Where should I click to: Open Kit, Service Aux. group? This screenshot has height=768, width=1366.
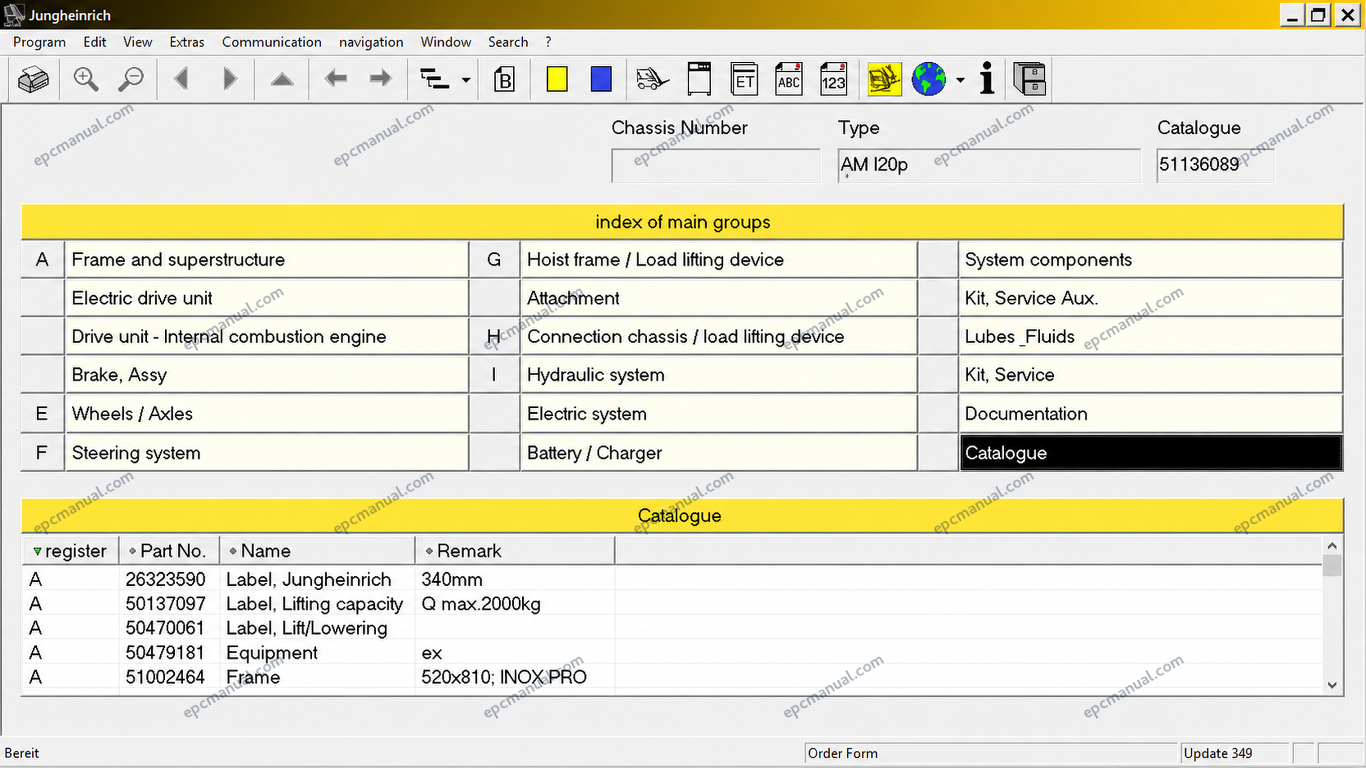(x=1150, y=298)
